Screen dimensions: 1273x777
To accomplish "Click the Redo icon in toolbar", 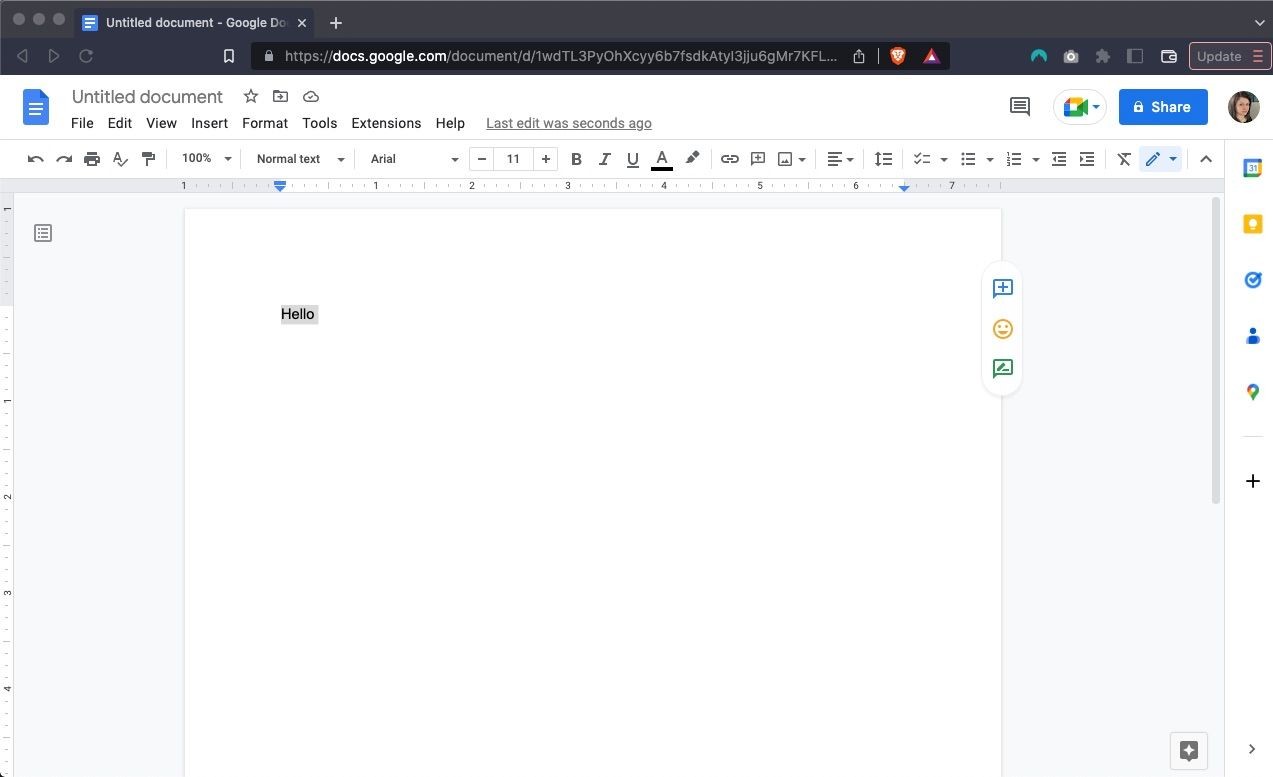I will pos(64,159).
